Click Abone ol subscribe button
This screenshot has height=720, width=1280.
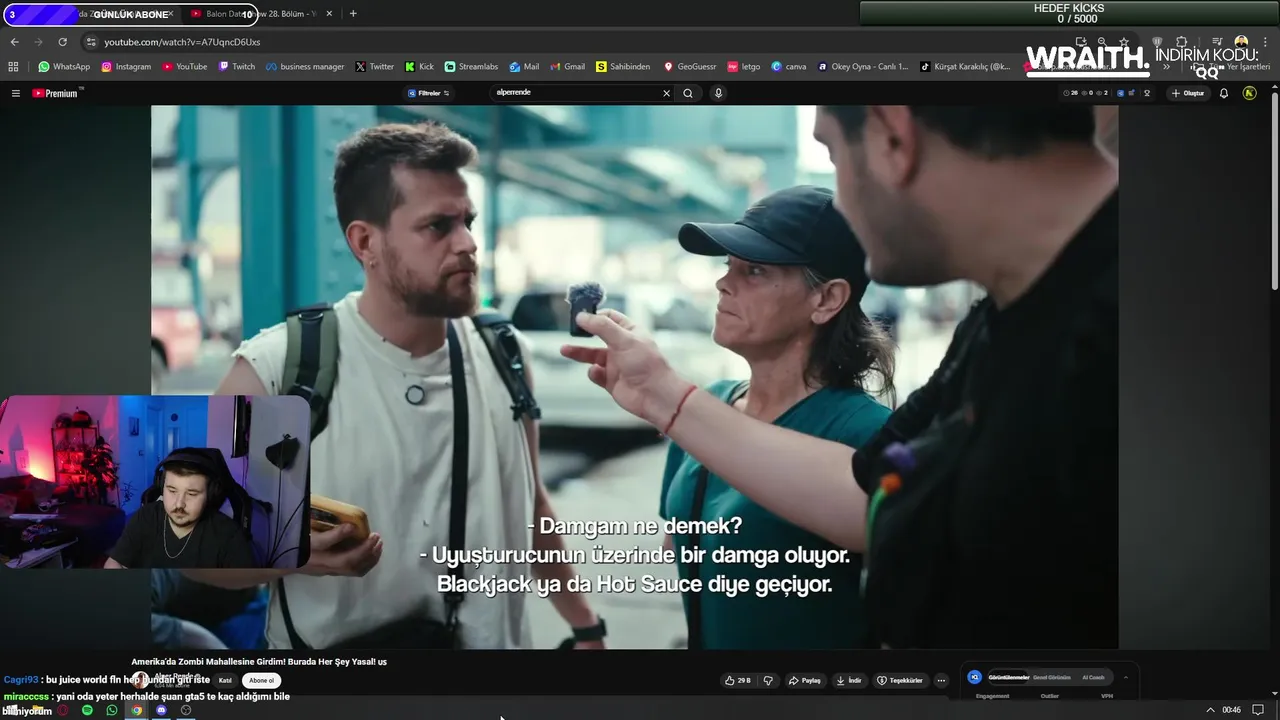pos(261,680)
